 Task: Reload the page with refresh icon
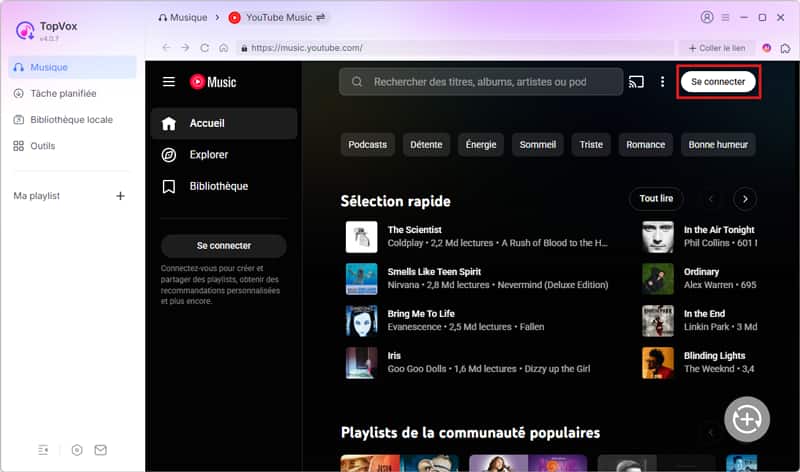pyautogui.click(x=205, y=47)
